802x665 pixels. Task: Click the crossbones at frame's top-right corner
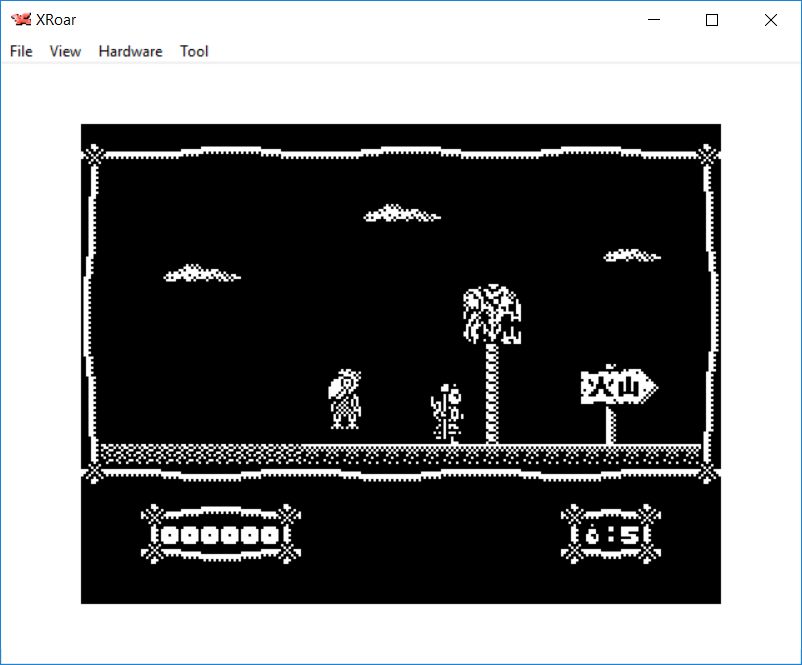(708, 154)
